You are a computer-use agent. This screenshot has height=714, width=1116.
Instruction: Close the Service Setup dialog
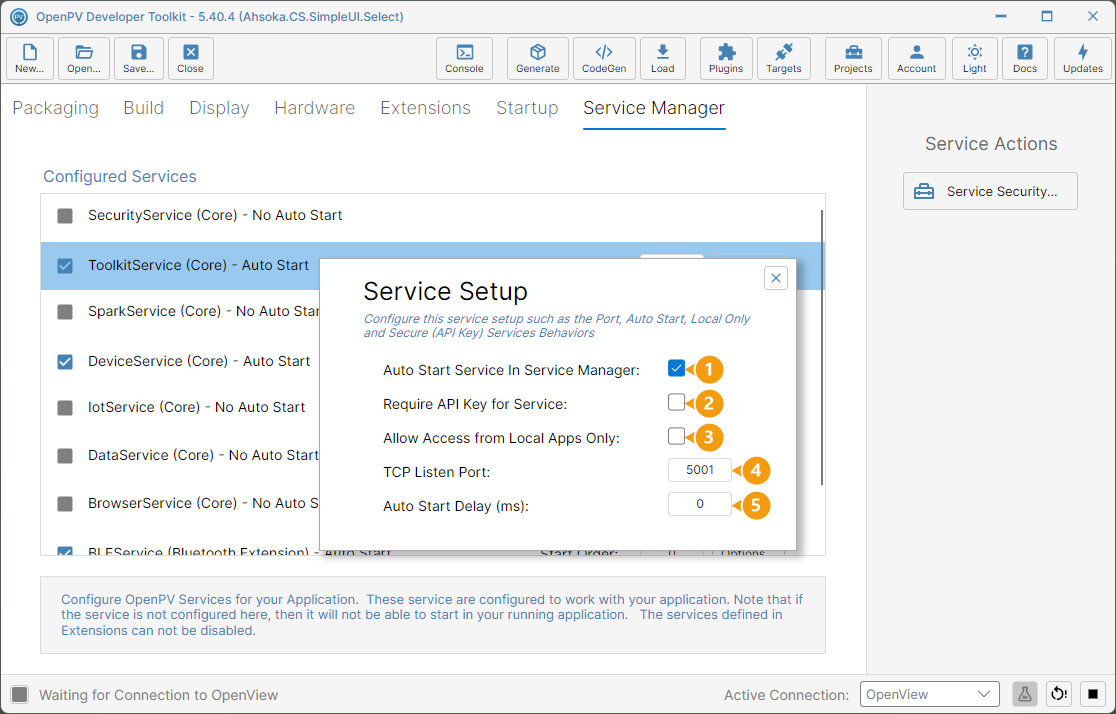776,278
